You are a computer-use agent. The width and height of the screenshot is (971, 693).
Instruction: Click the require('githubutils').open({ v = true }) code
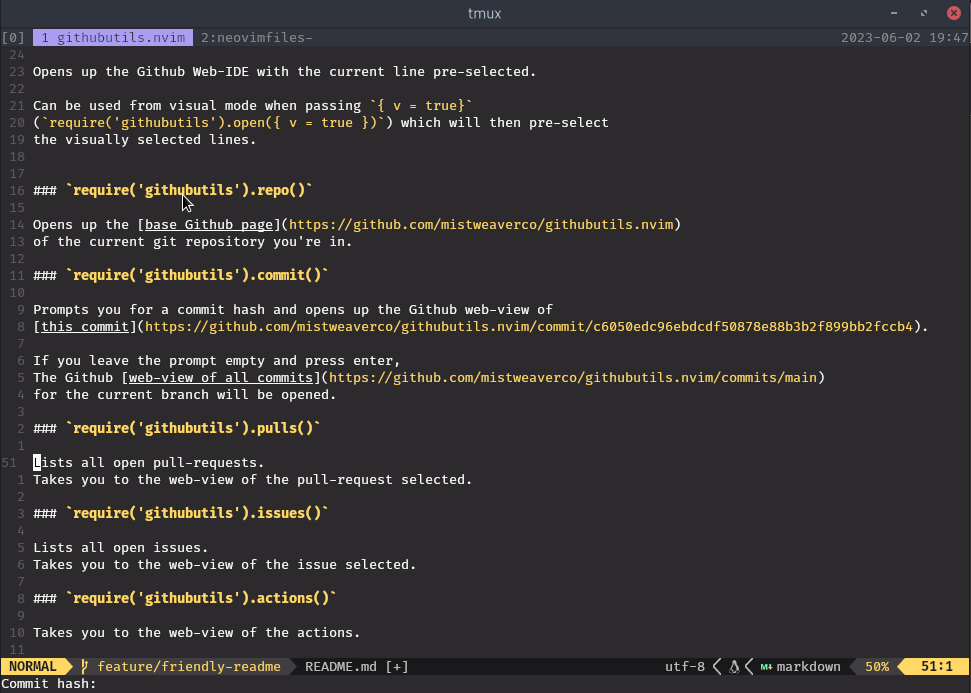point(213,123)
